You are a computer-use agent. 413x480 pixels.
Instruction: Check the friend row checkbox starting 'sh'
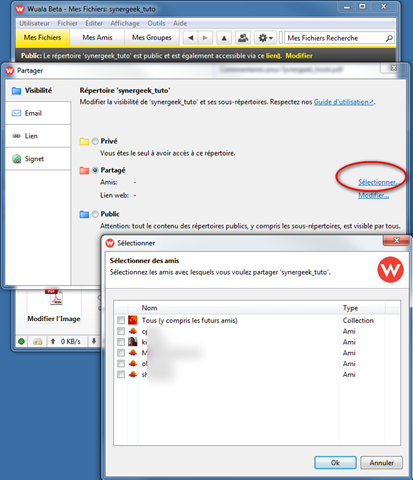[x=121, y=374]
